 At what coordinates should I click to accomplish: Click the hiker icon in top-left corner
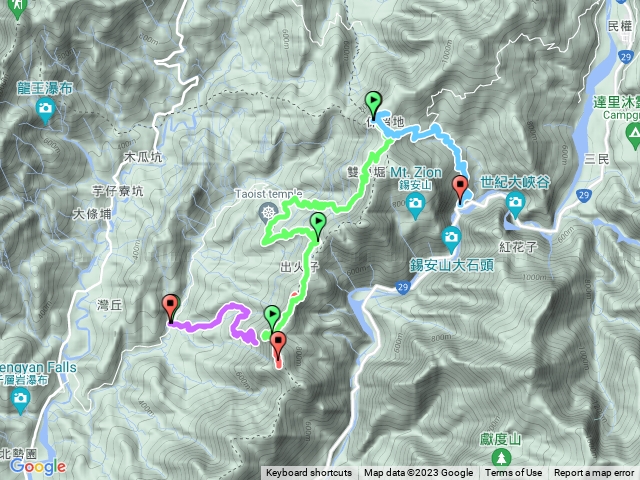point(17,7)
